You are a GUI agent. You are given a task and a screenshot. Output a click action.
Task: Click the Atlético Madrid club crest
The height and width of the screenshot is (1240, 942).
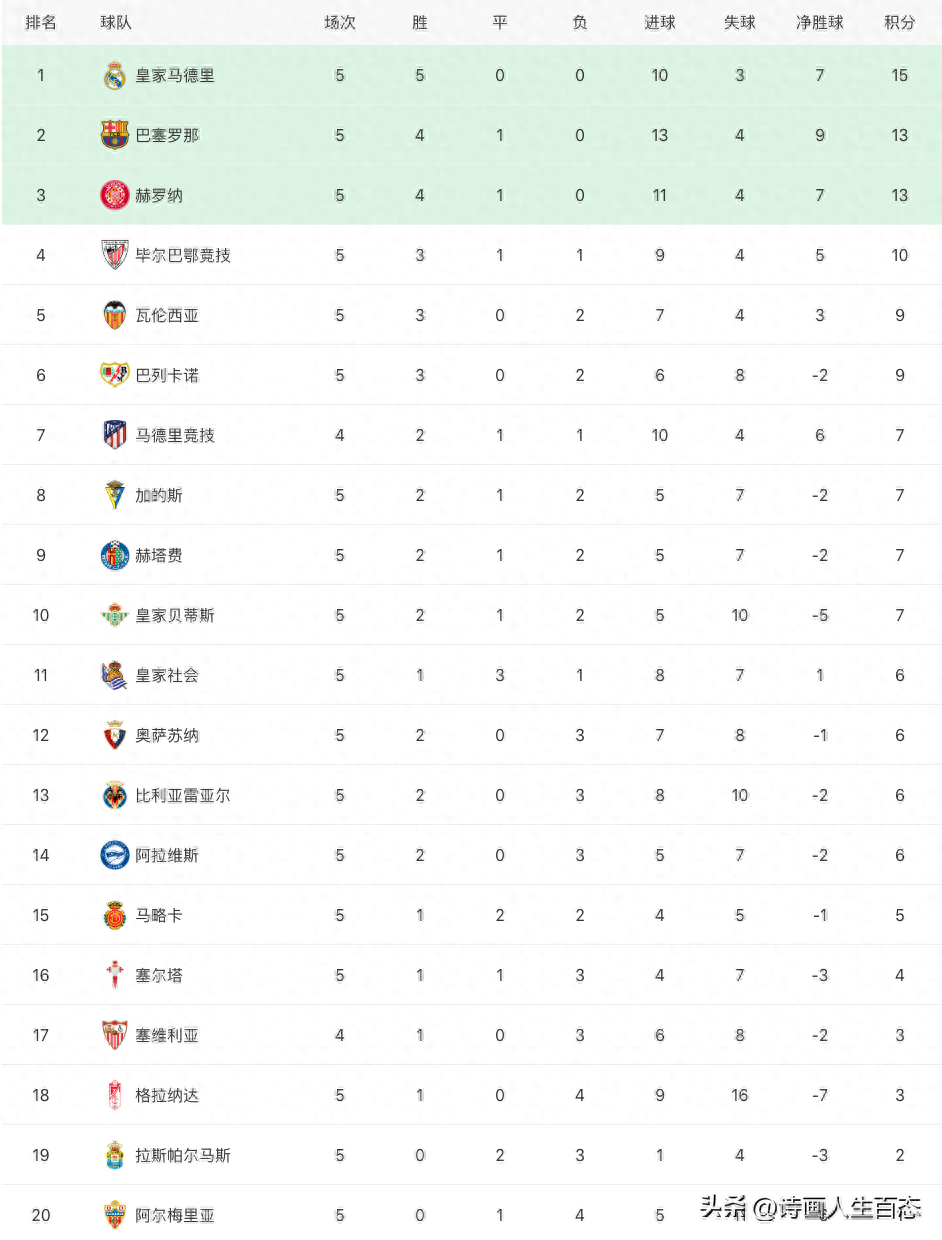tap(115, 435)
